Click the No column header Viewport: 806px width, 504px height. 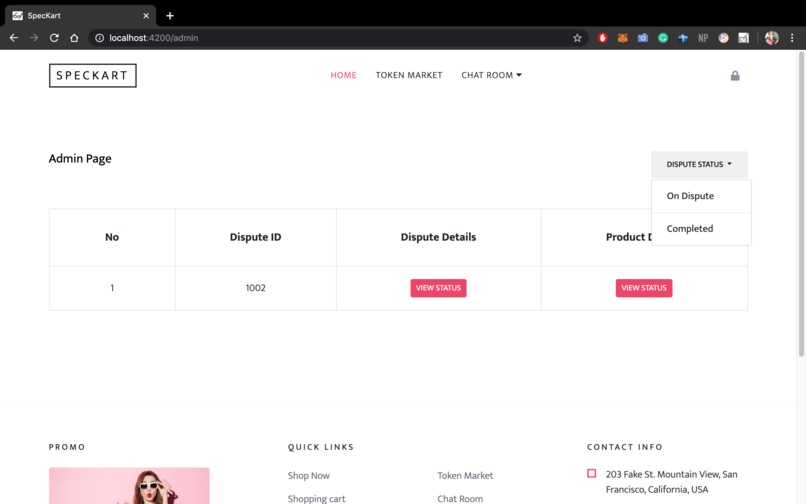[112, 237]
